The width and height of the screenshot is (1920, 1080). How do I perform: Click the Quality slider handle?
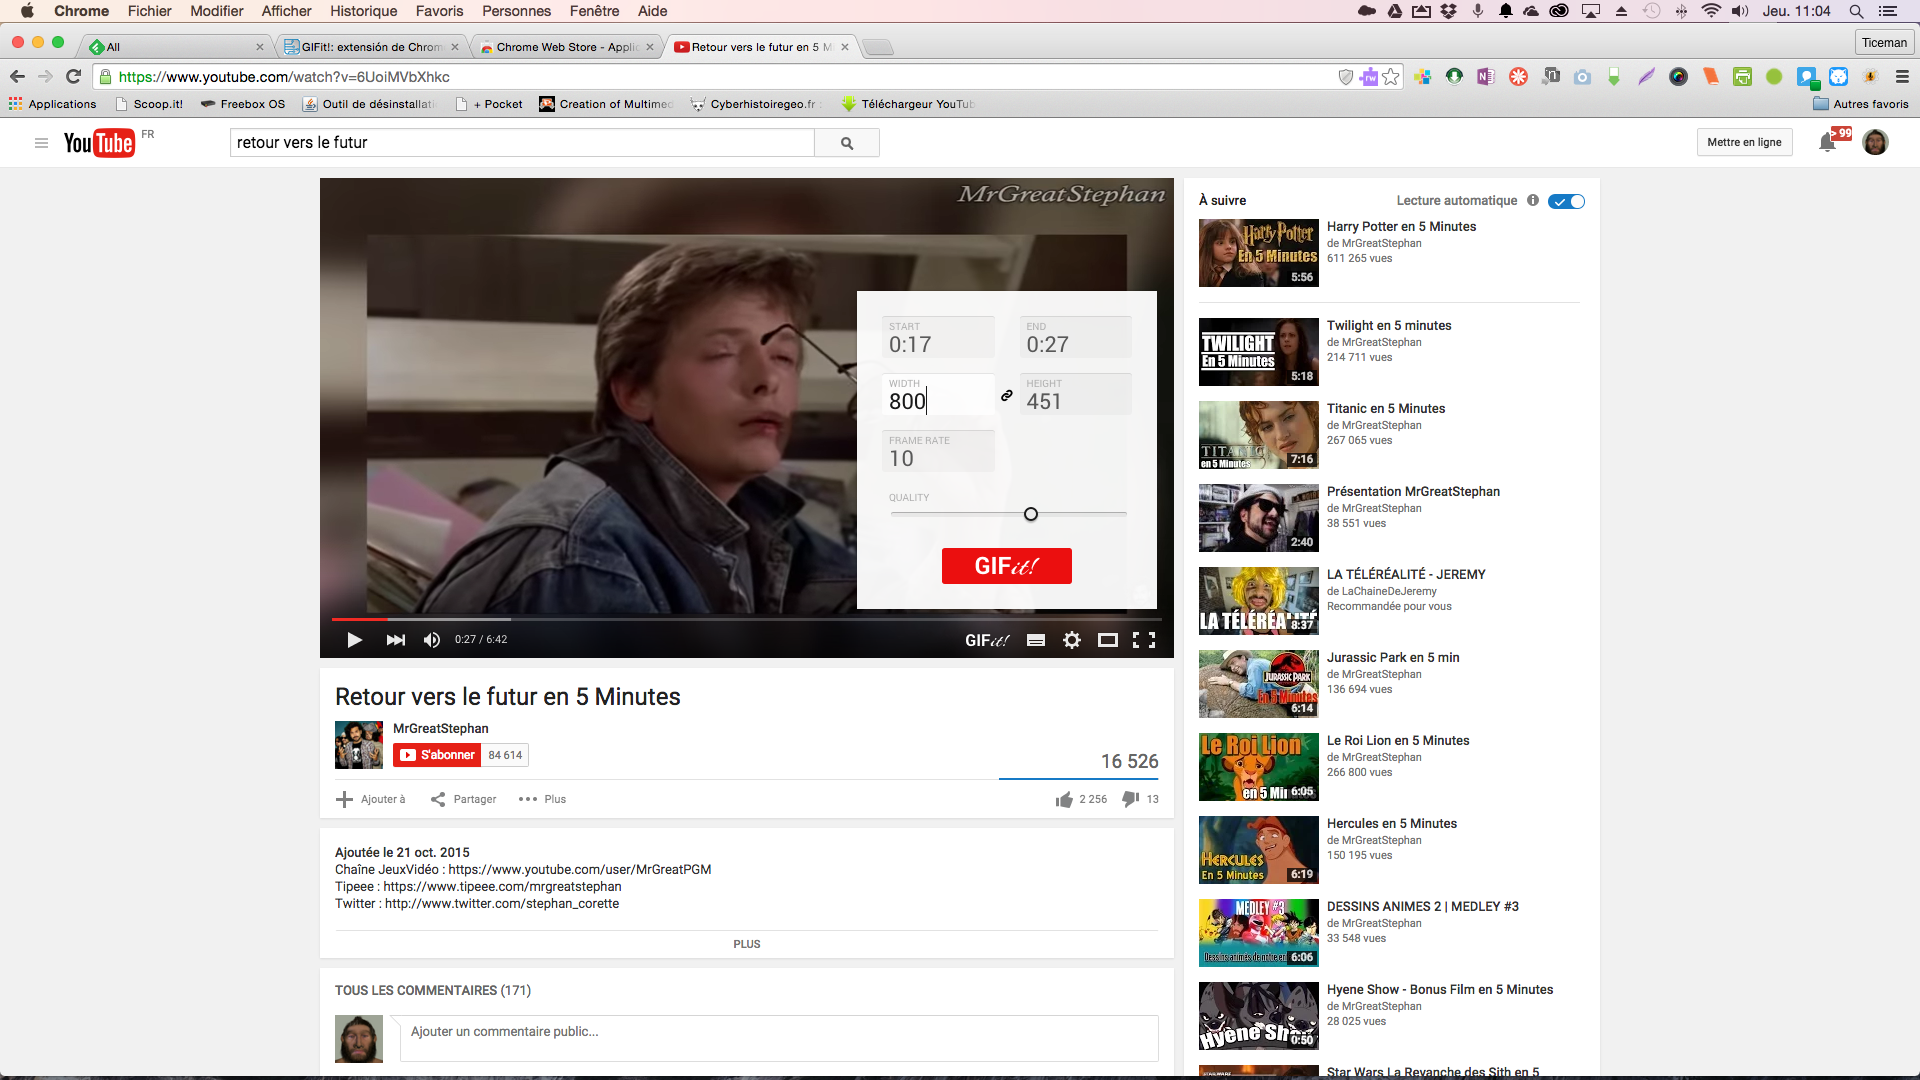(x=1031, y=514)
